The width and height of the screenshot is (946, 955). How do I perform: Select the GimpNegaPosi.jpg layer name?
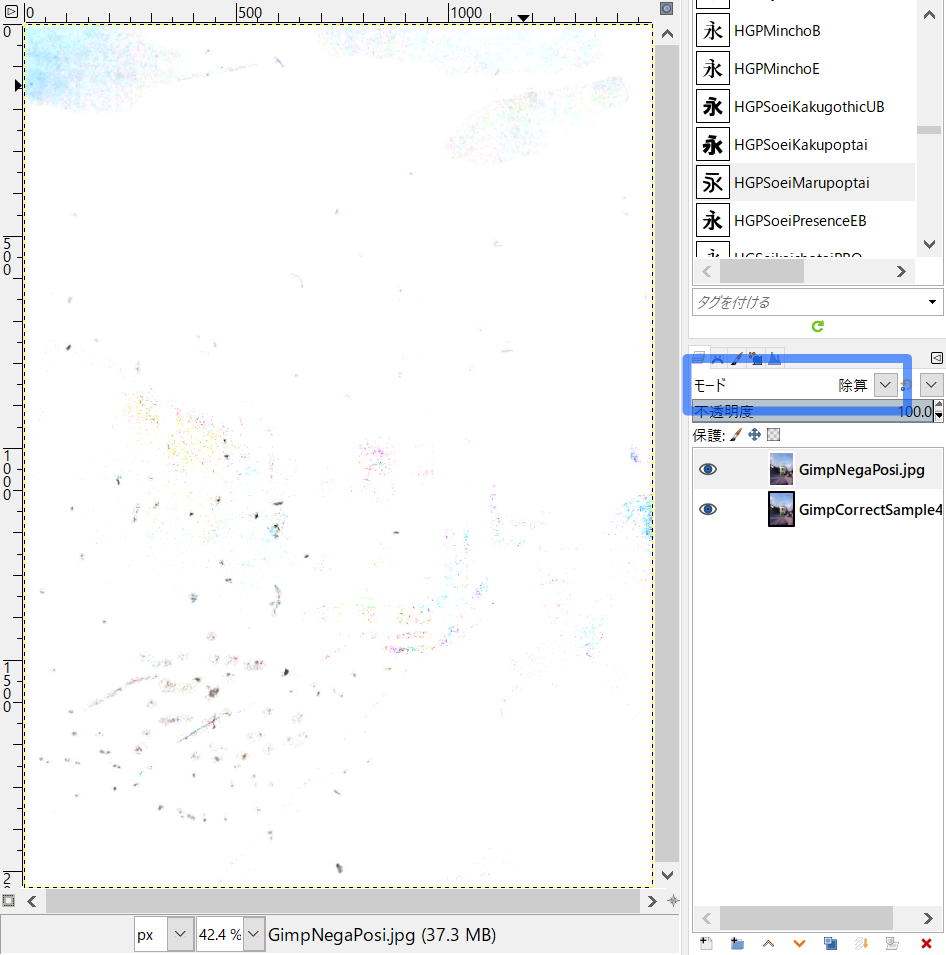(x=861, y=470)
